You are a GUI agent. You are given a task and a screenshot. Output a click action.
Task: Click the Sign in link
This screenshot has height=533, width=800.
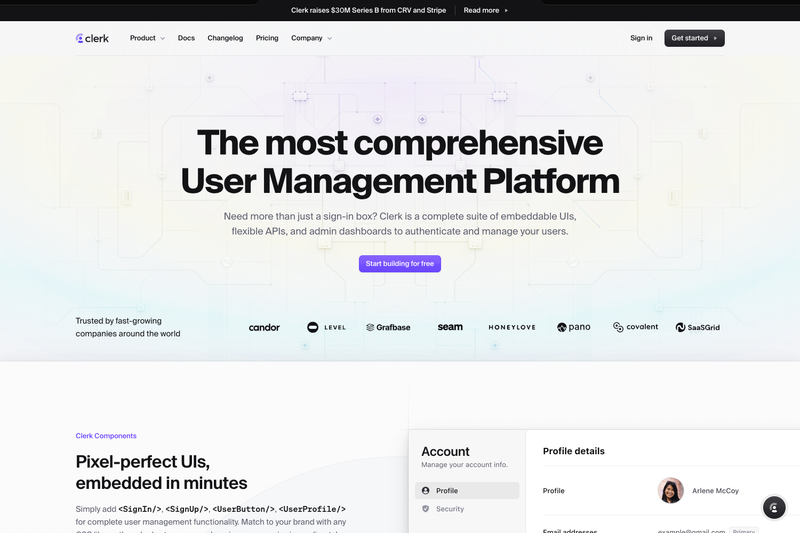pyautogui.click(x=641, y=38)
